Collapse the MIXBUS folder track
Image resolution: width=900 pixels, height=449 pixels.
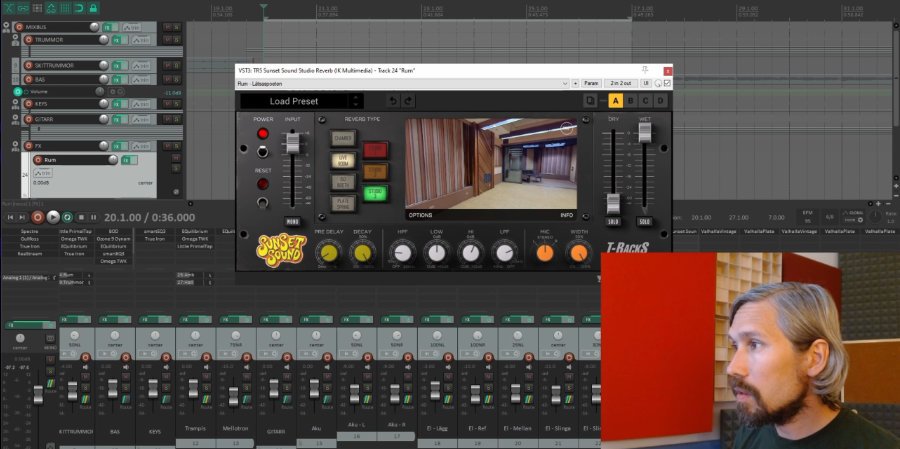tap(7, 27)
